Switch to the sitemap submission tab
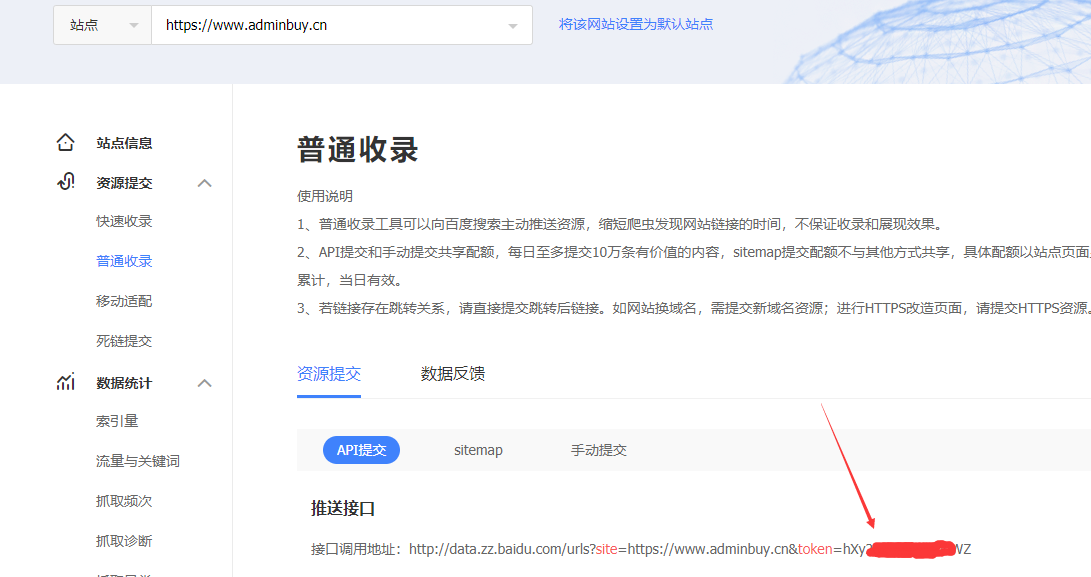 [478, 449]
